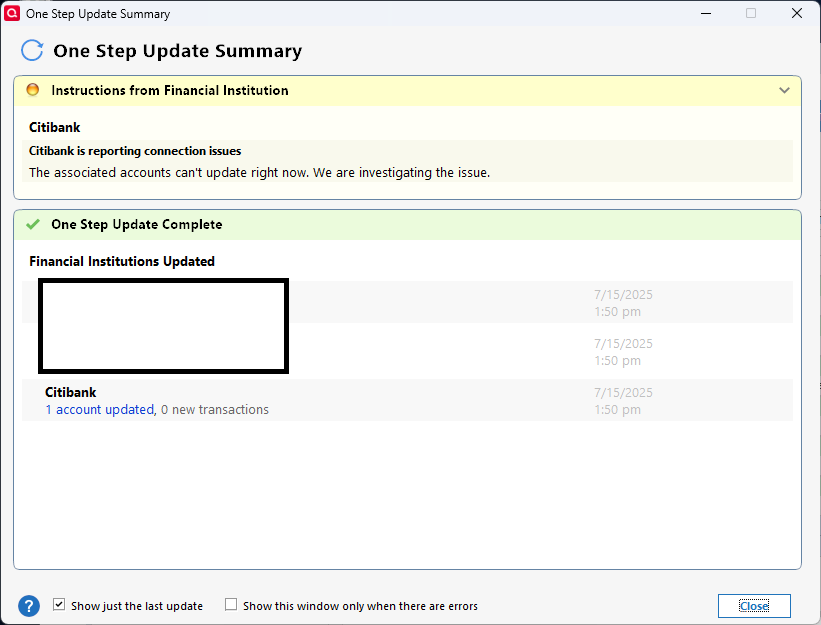Click the Instructions from Financial Institution title
Screen dimensions: 821x625
coord(170,90)
